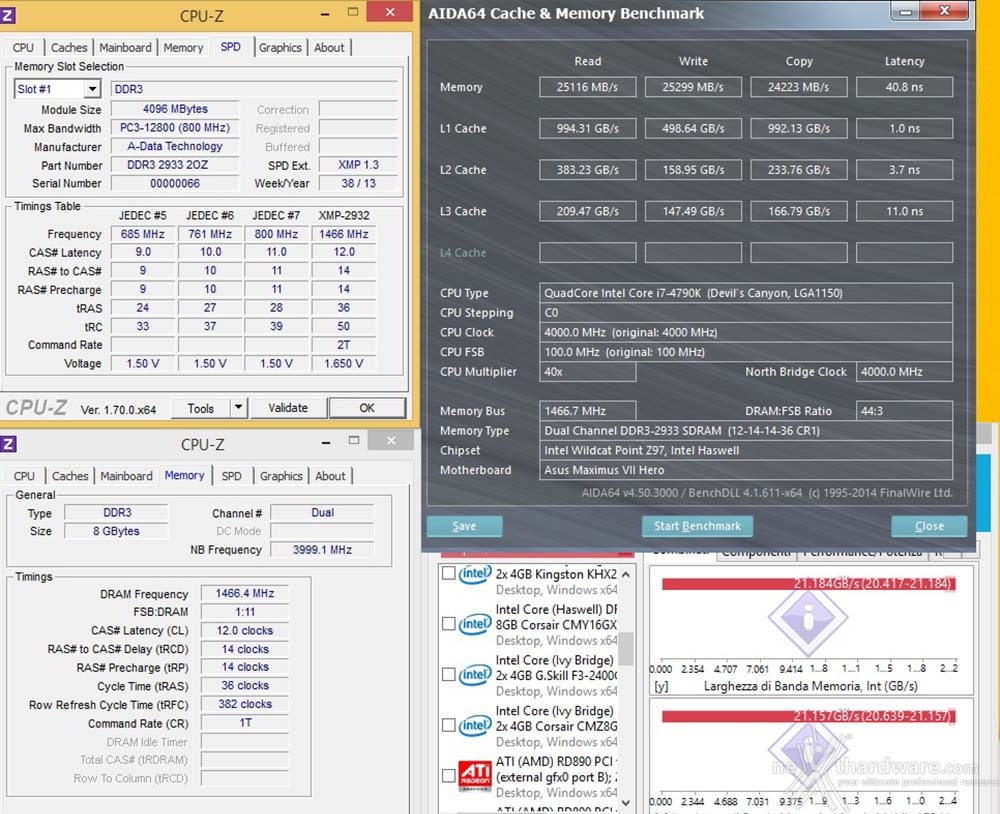Tick checkbox for ATI (AMD) RD890 PCI entry
This screenshot has height=814, width=1000.
tap(448, 775)
